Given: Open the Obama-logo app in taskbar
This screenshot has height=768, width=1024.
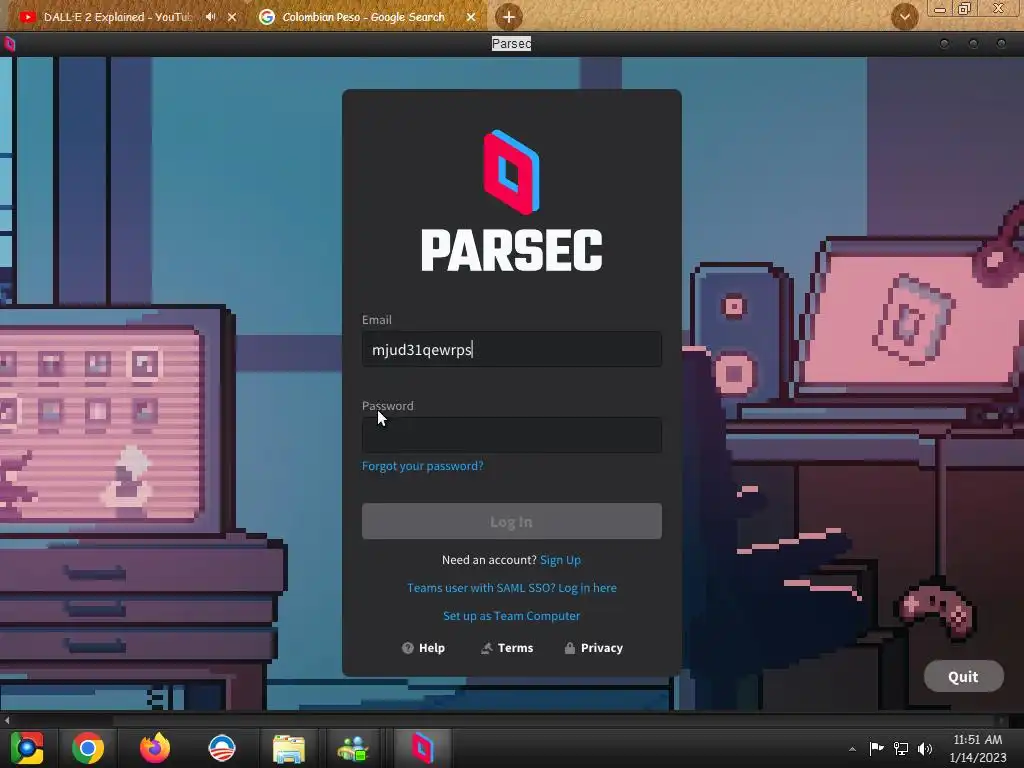Looking at the screenshot, I should pos(221,748).
